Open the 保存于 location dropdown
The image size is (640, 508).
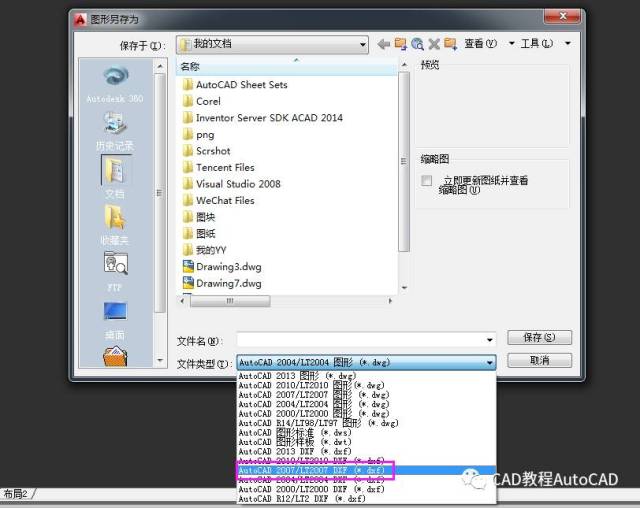pos(272,44)
